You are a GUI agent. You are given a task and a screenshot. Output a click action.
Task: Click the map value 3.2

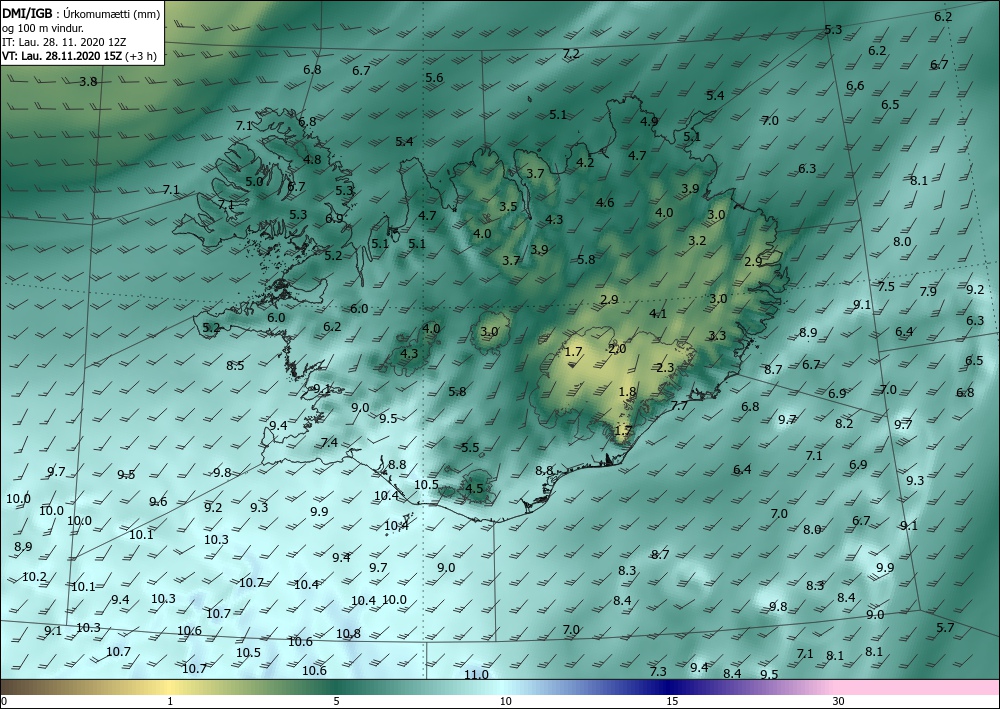coord(698,241)
